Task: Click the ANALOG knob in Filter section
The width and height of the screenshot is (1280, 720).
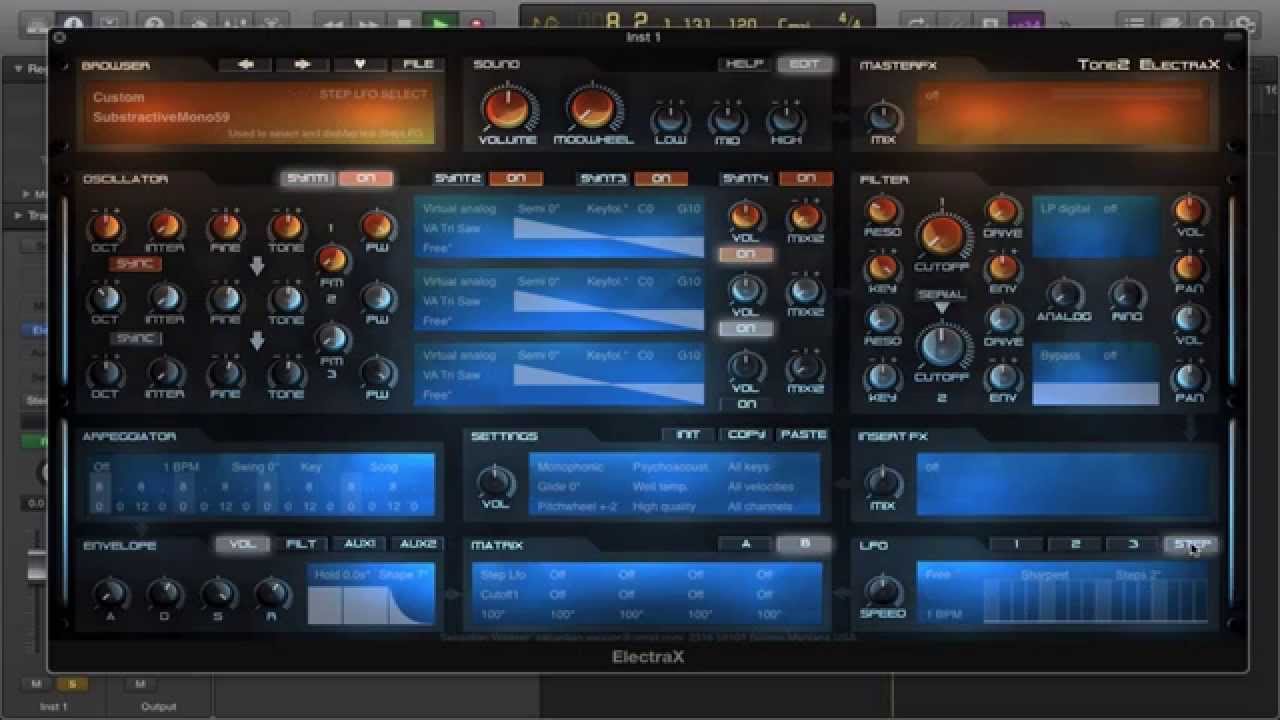Action: click(1064, 295)
